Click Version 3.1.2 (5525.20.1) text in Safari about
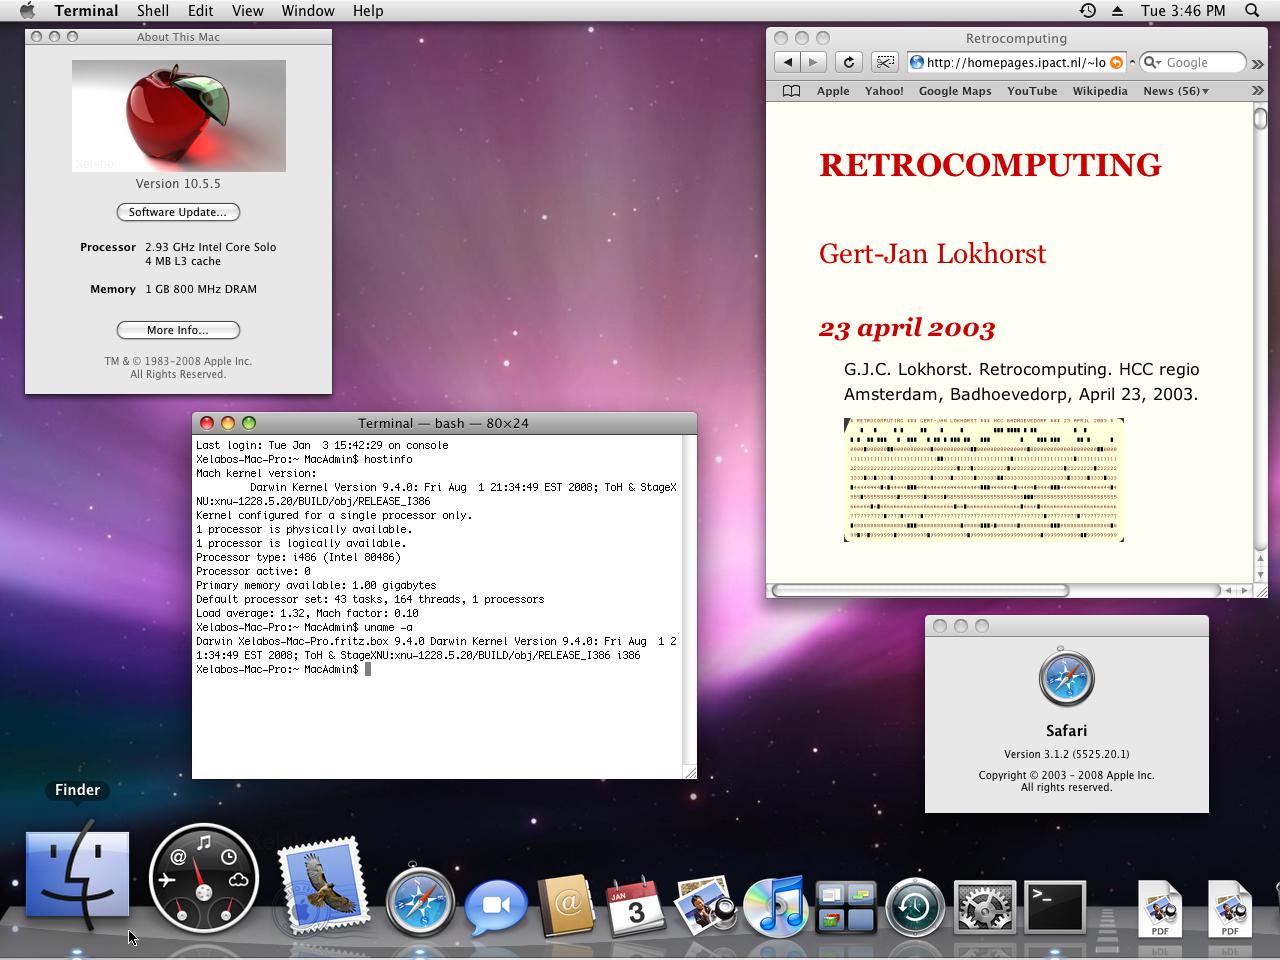This screenshot has height=960, width=1280. [1067, 754]
